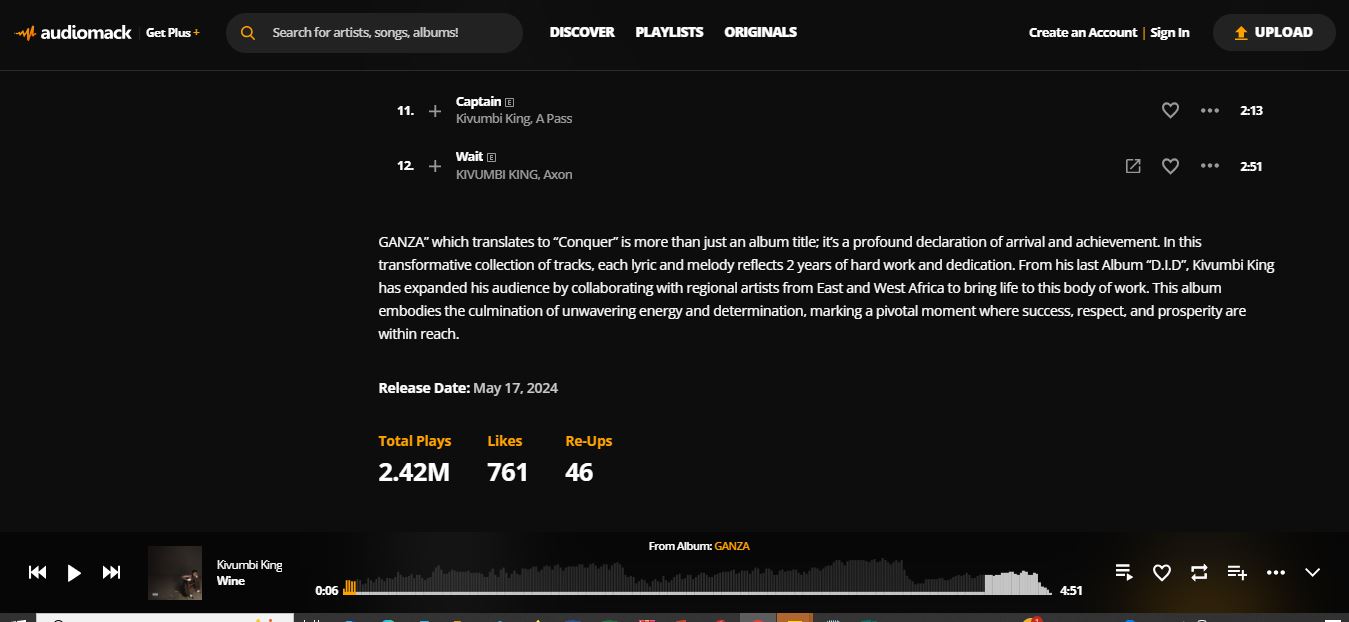Screen dimensions: 1349x622
Task: Skip to previous track in player
Action: 37,572
